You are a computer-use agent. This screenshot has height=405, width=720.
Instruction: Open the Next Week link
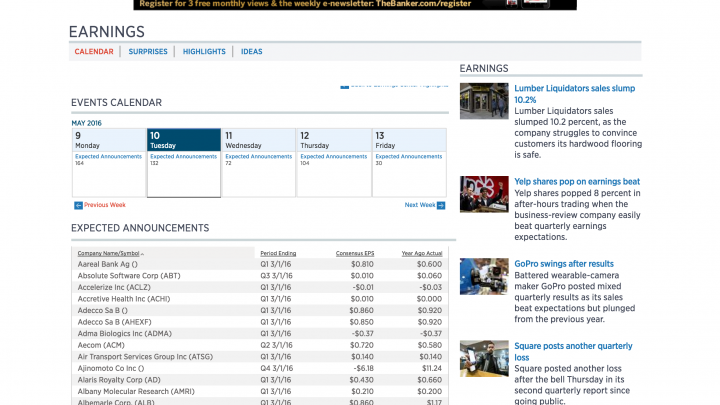click(420, 205)
